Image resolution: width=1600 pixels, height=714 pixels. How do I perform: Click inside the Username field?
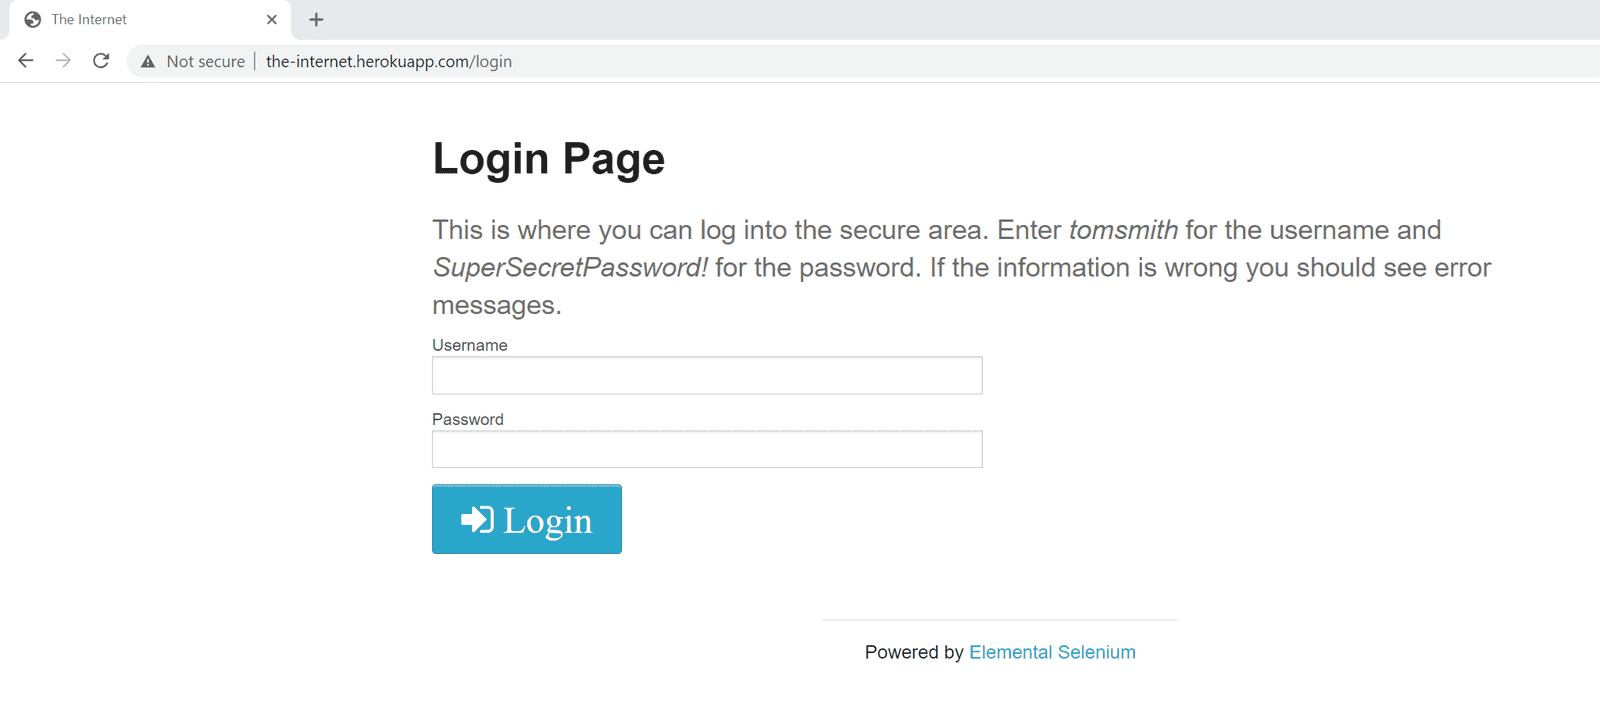(706, 375)
